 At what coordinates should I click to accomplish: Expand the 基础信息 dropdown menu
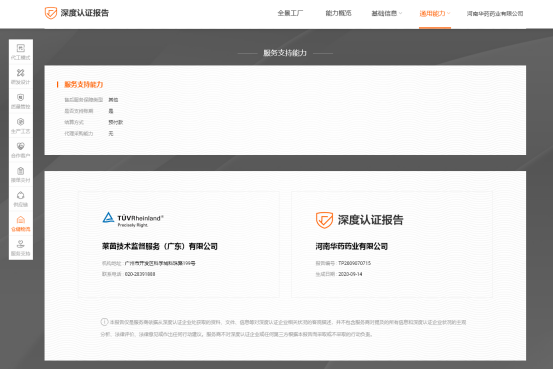tap(387, 13)
